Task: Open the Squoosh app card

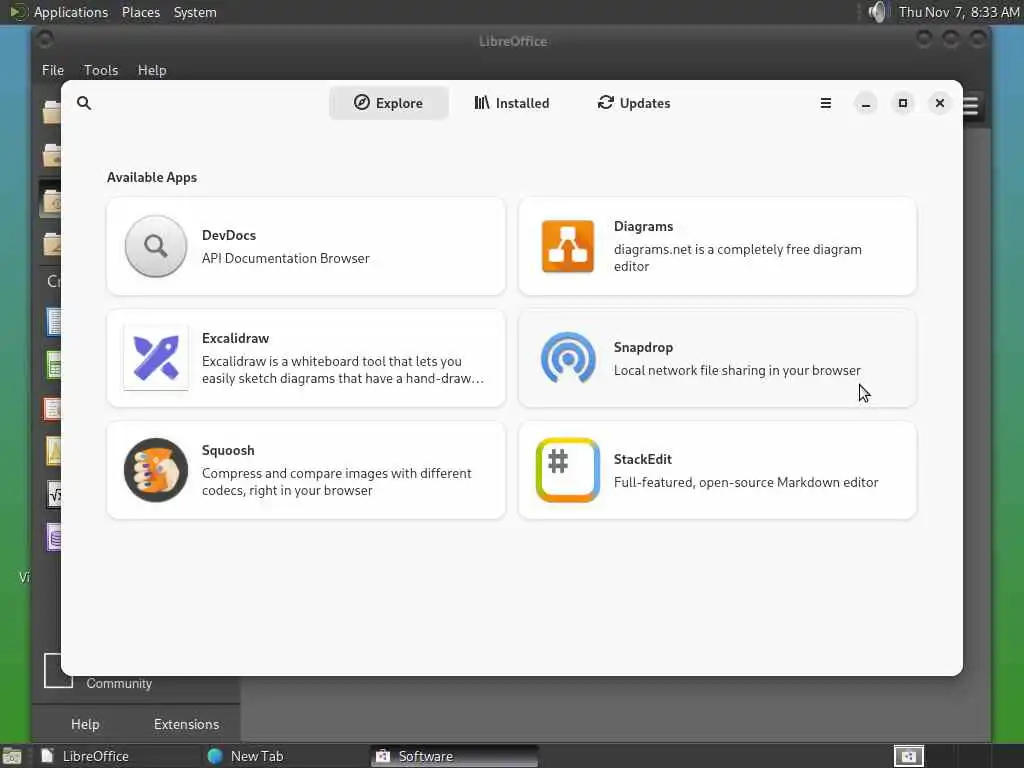Action: click(306, 470)
